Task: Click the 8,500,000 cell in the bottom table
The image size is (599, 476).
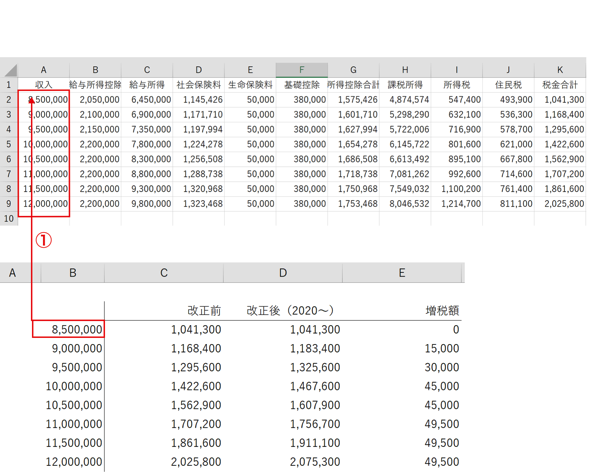Action: click(x=68, y=329)
